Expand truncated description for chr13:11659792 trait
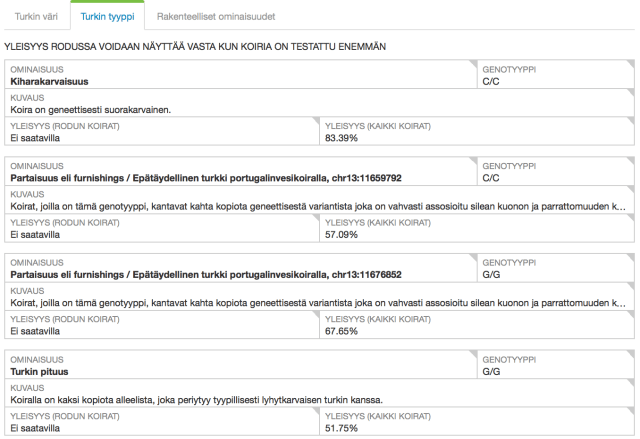 coord(622,205)
